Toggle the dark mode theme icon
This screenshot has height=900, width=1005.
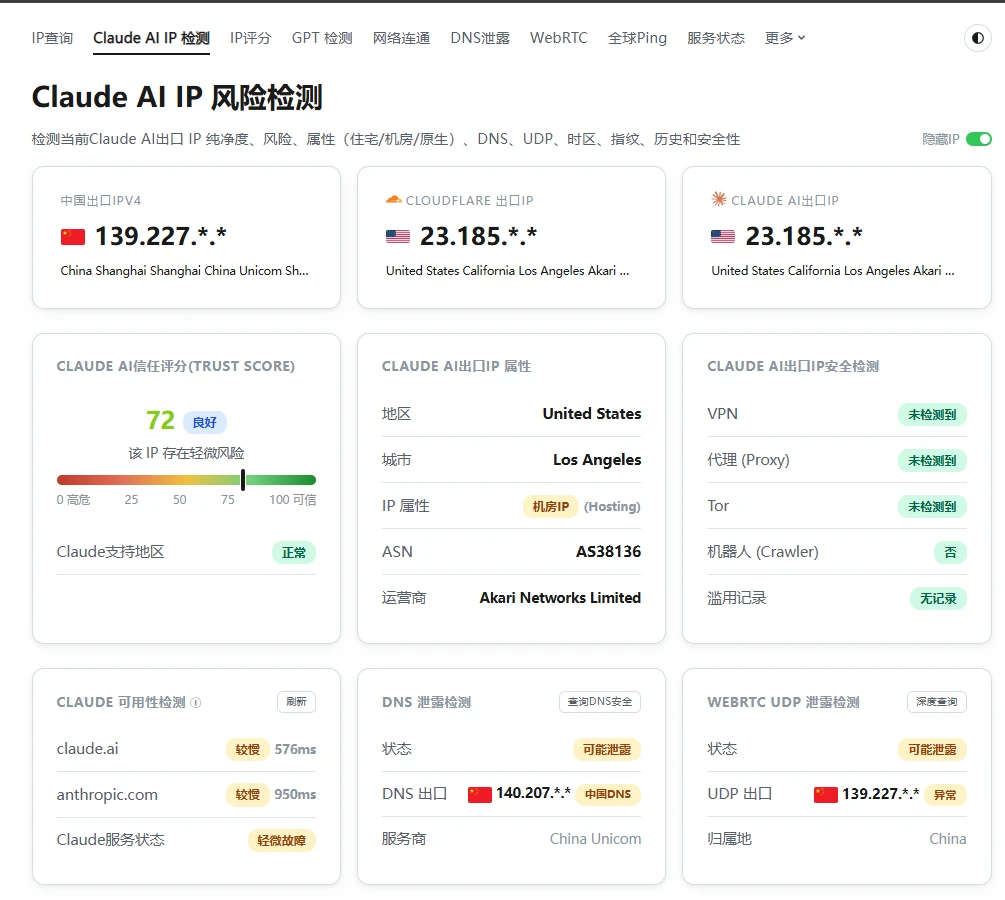click(977, 38)
